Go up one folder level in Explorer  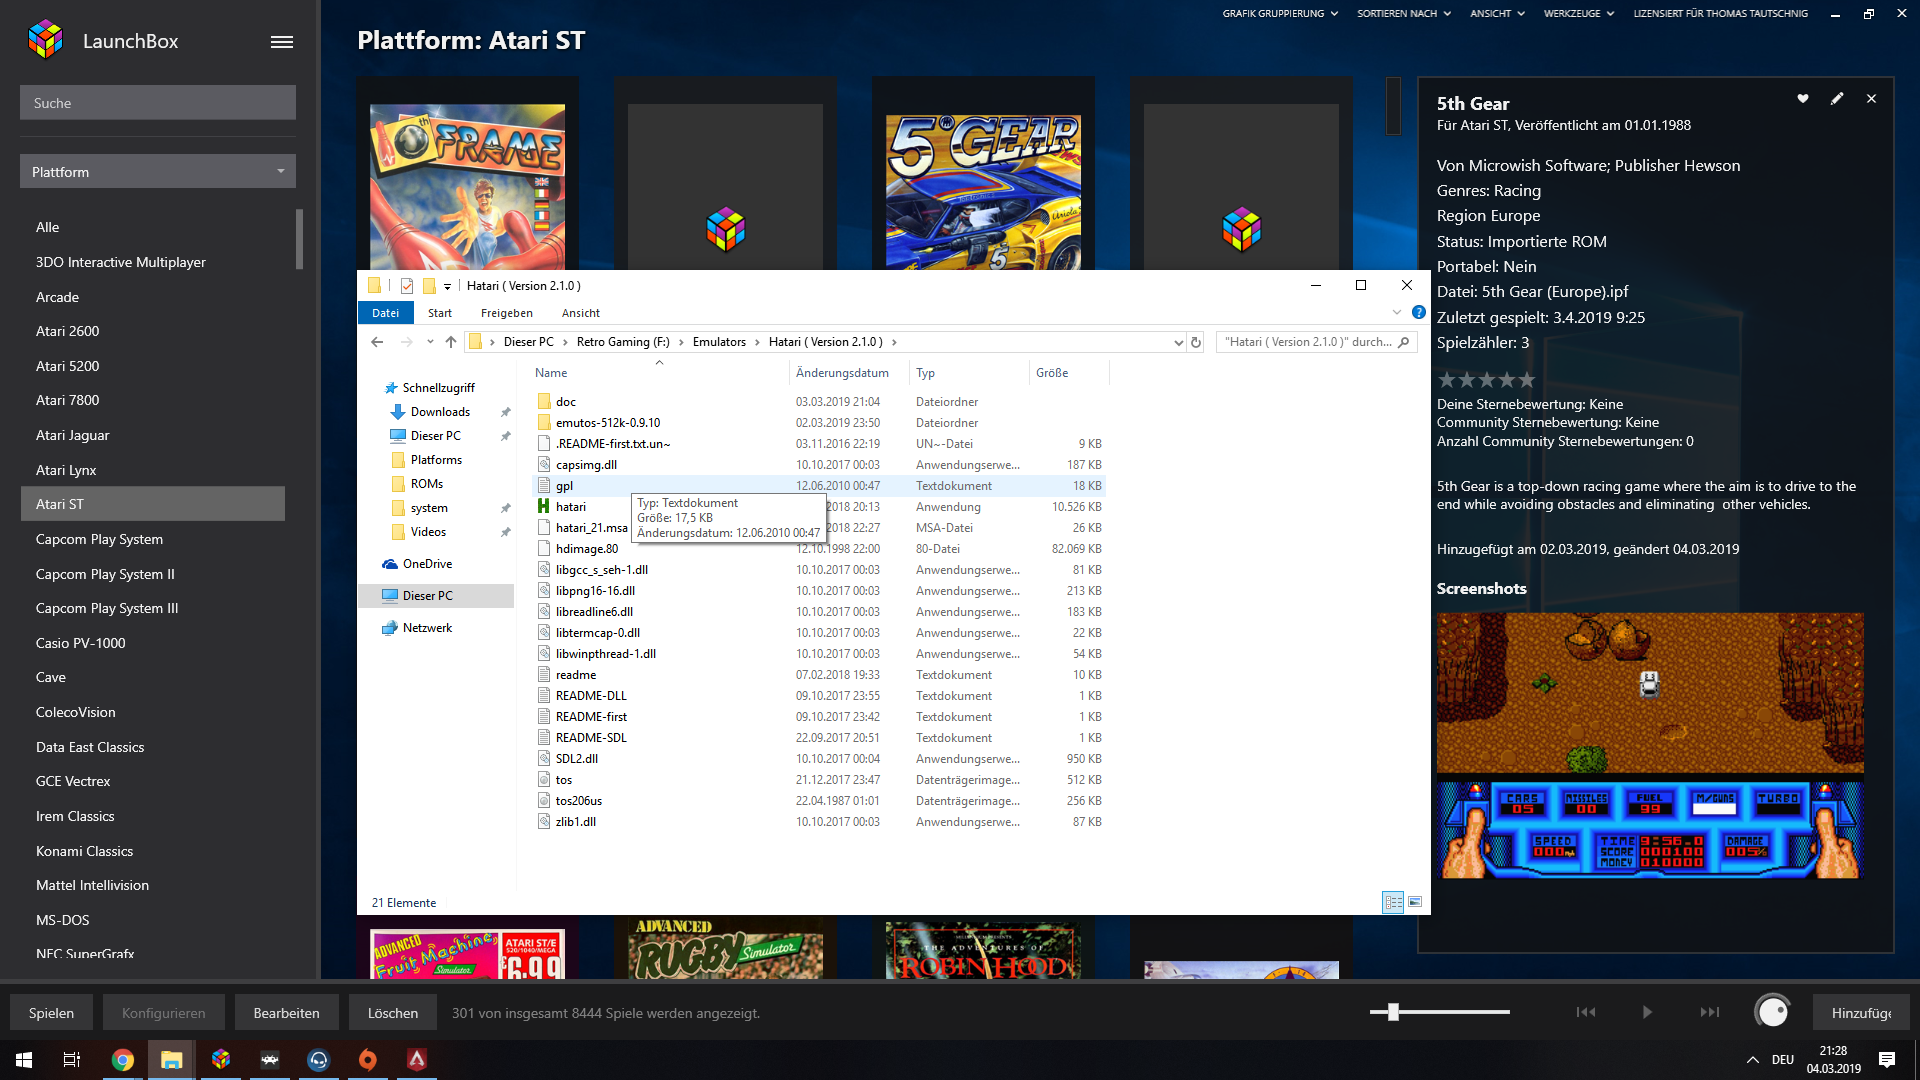[x=451, y=342]
